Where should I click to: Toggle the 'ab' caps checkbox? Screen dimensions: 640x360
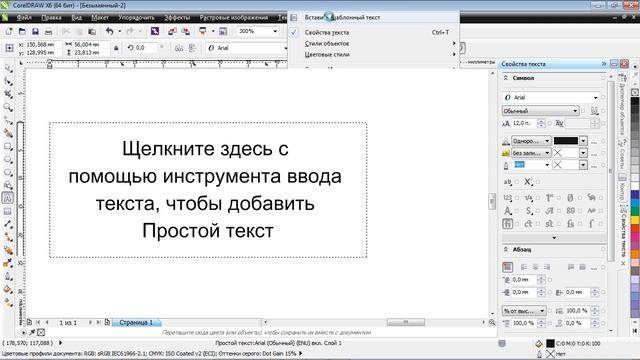click(x=517, y=182)
